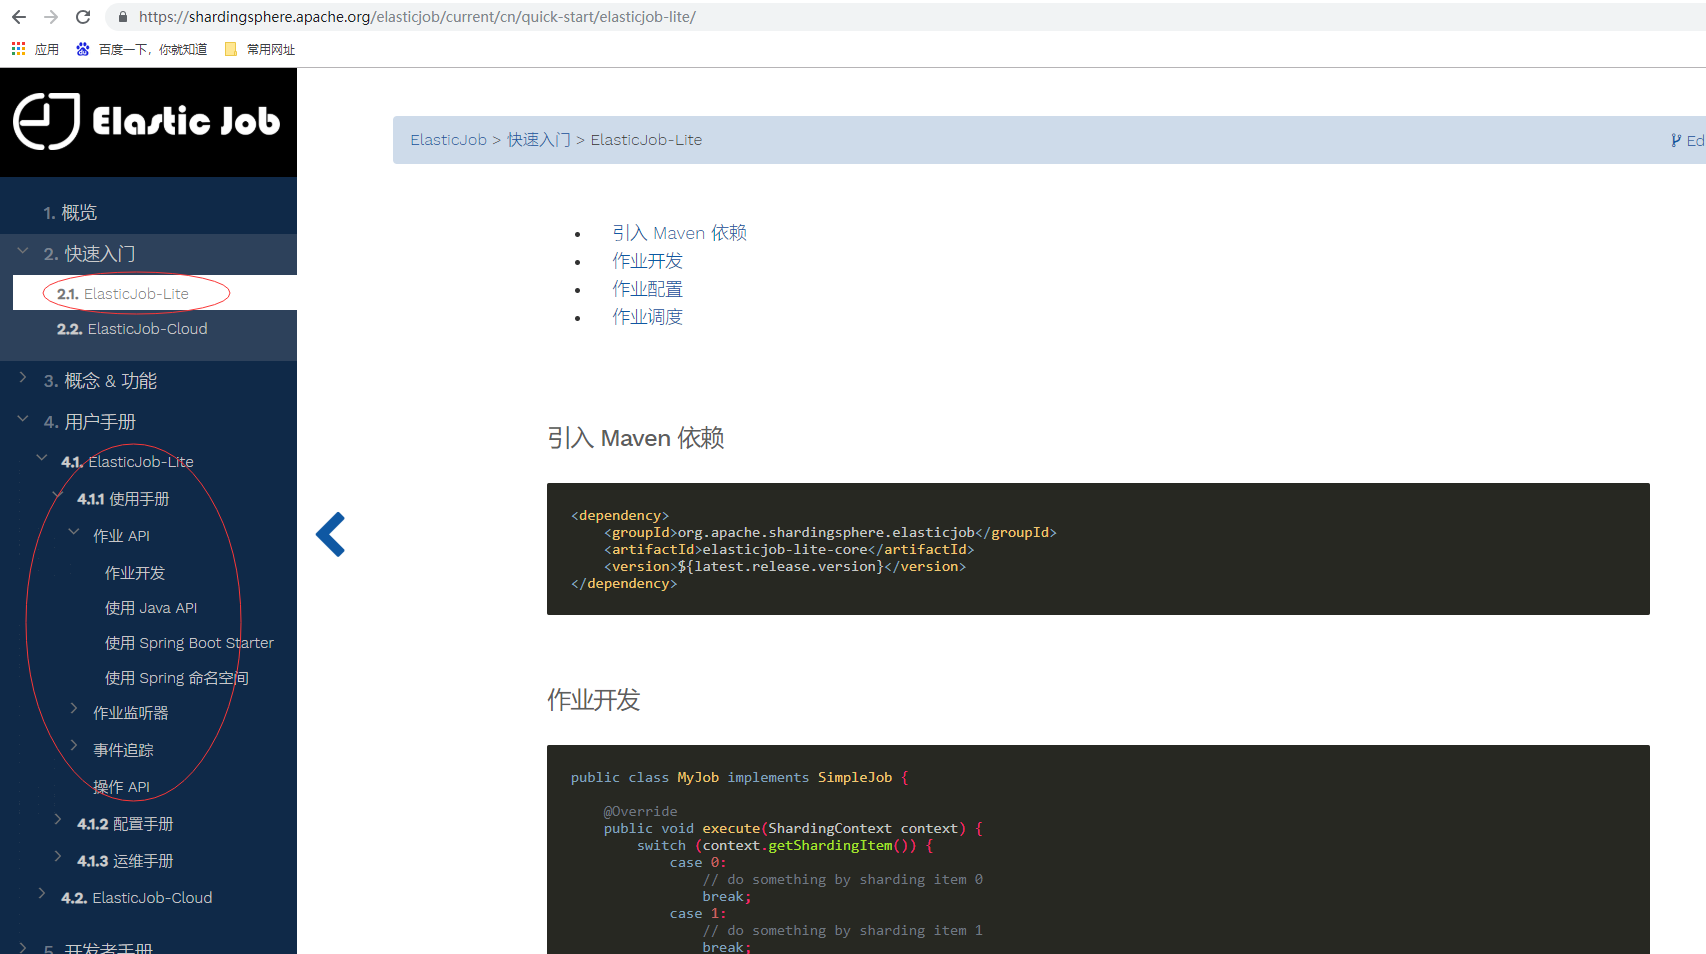Click the 引入 Maven 依赖 section heading

point(636,438)
